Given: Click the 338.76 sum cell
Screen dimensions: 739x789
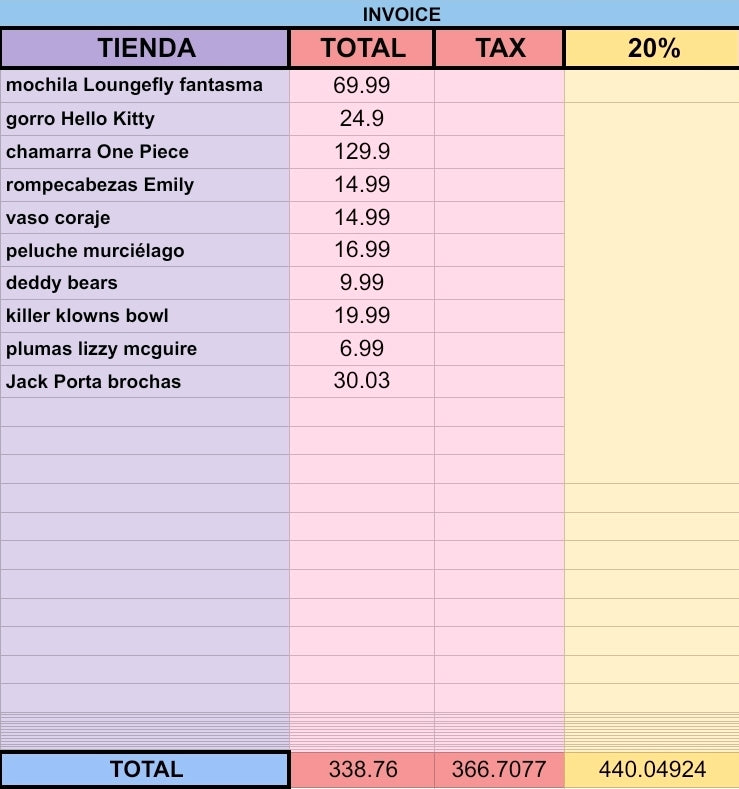Looking at the screenshot, I should 363,769.
